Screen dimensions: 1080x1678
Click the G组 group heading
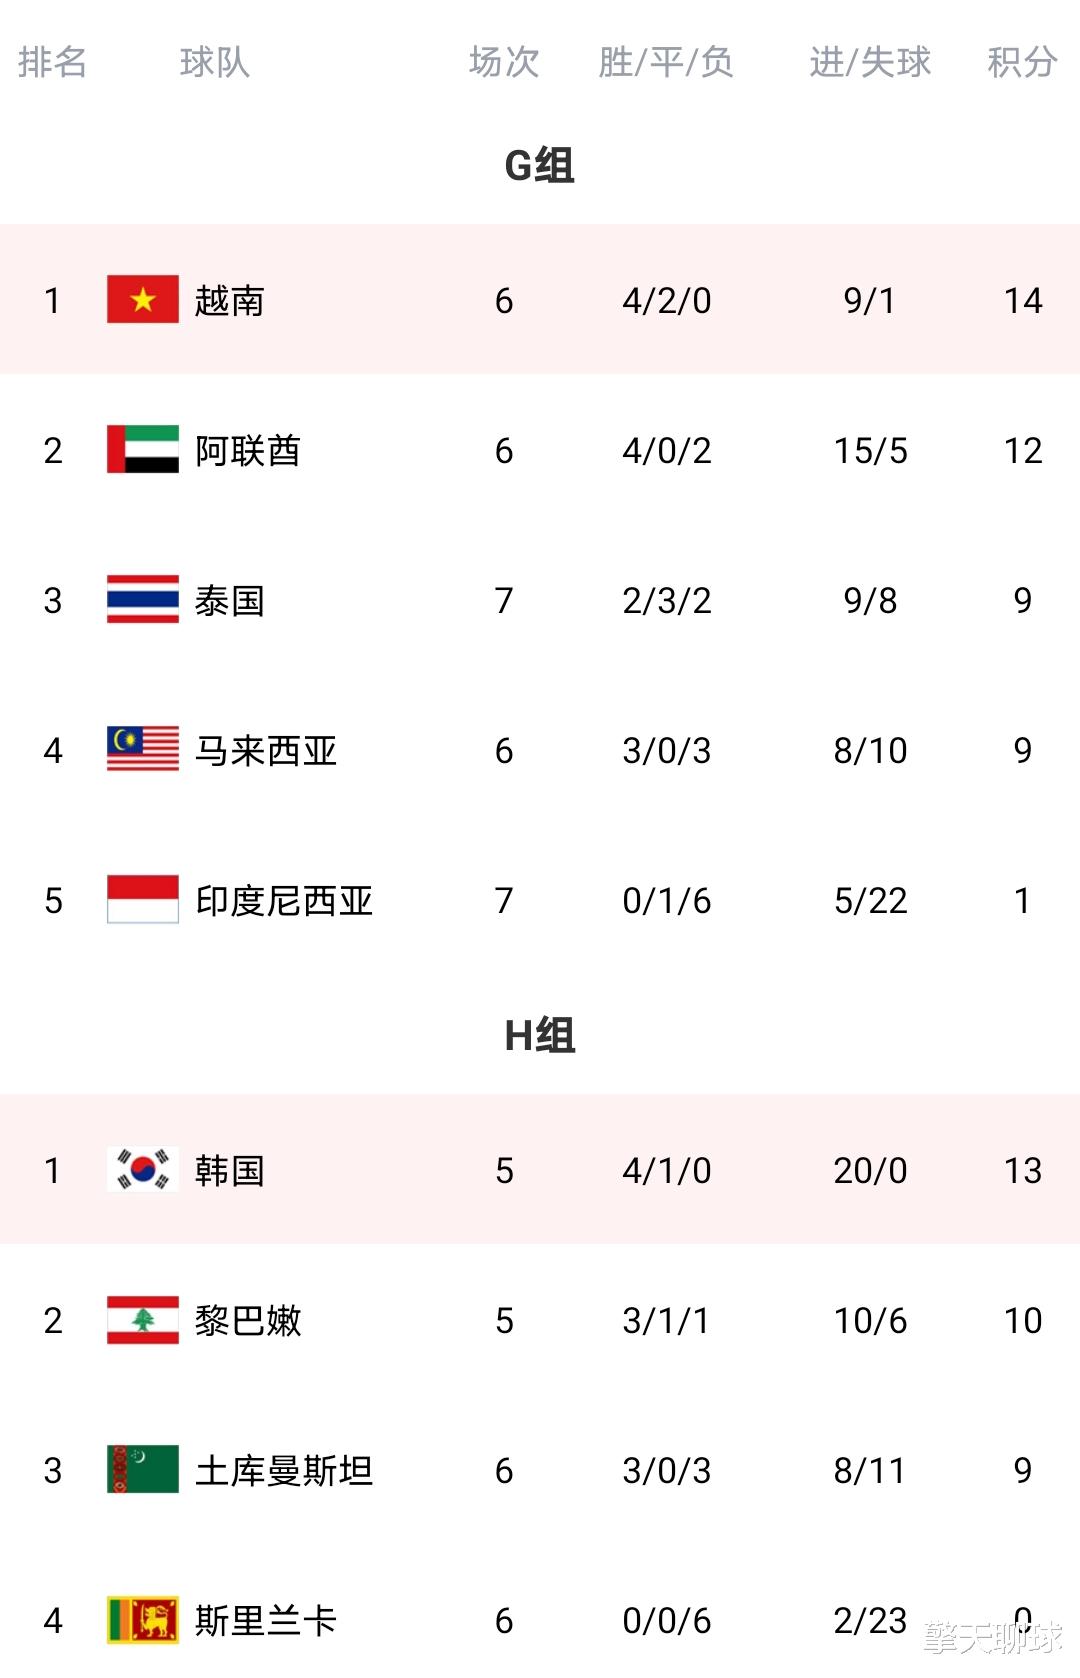tap(539, 165)
